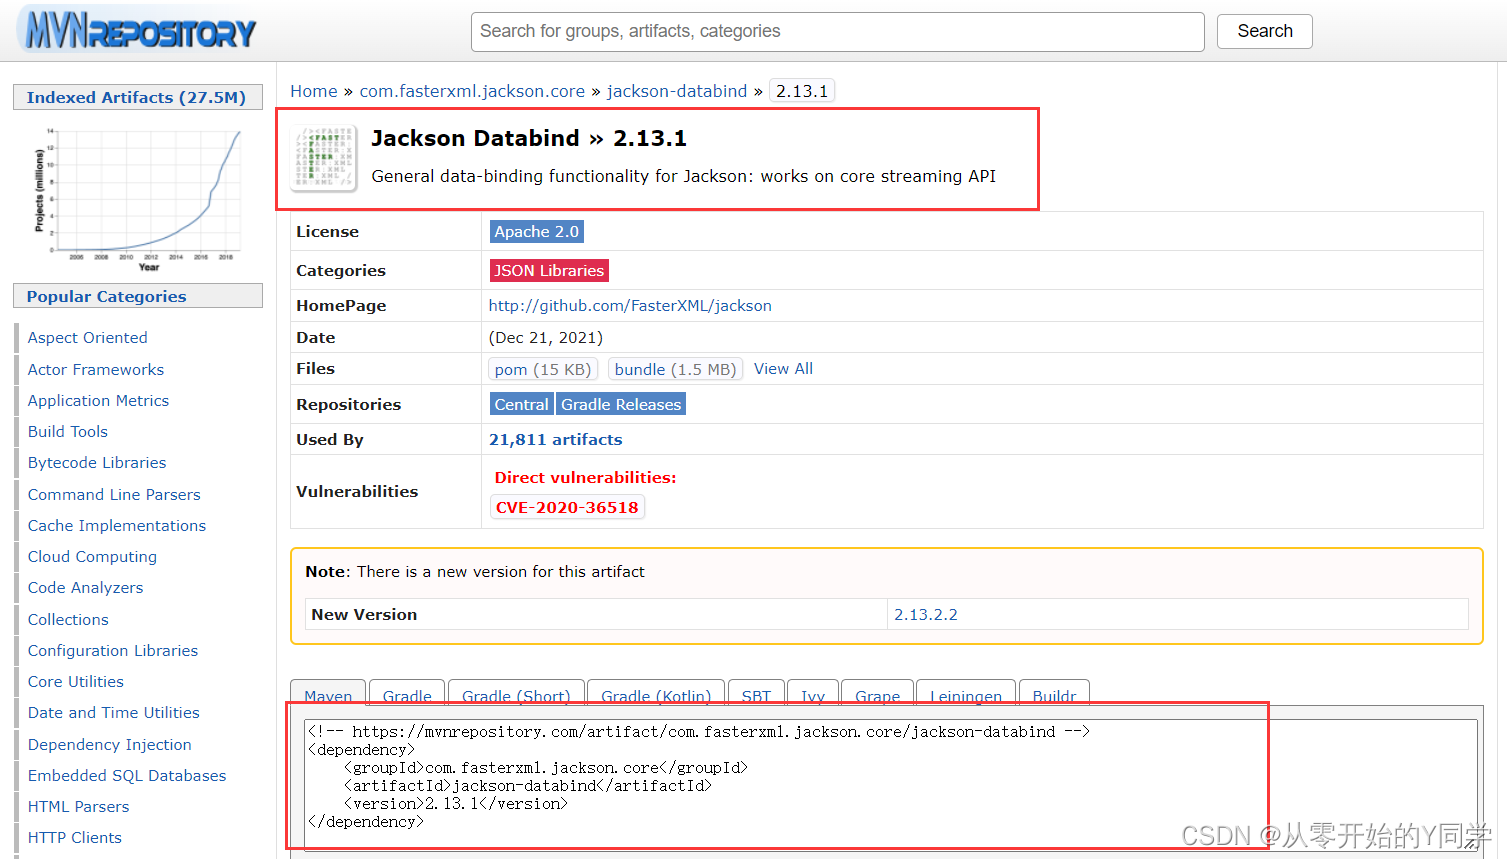Switch to the Gradle (Short) tab
Image resolution: width=1507 pixels, height=859 pixels.
point(516,693)
